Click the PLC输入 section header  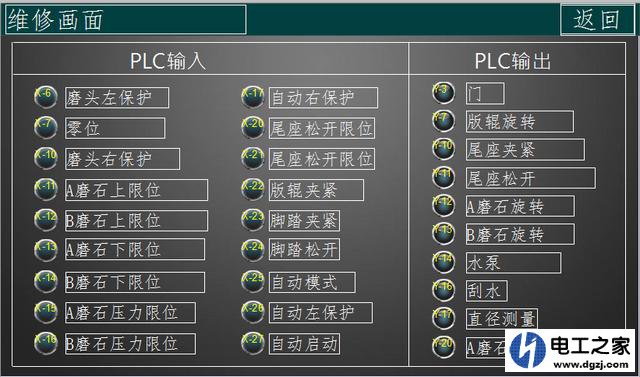(168, 61)
